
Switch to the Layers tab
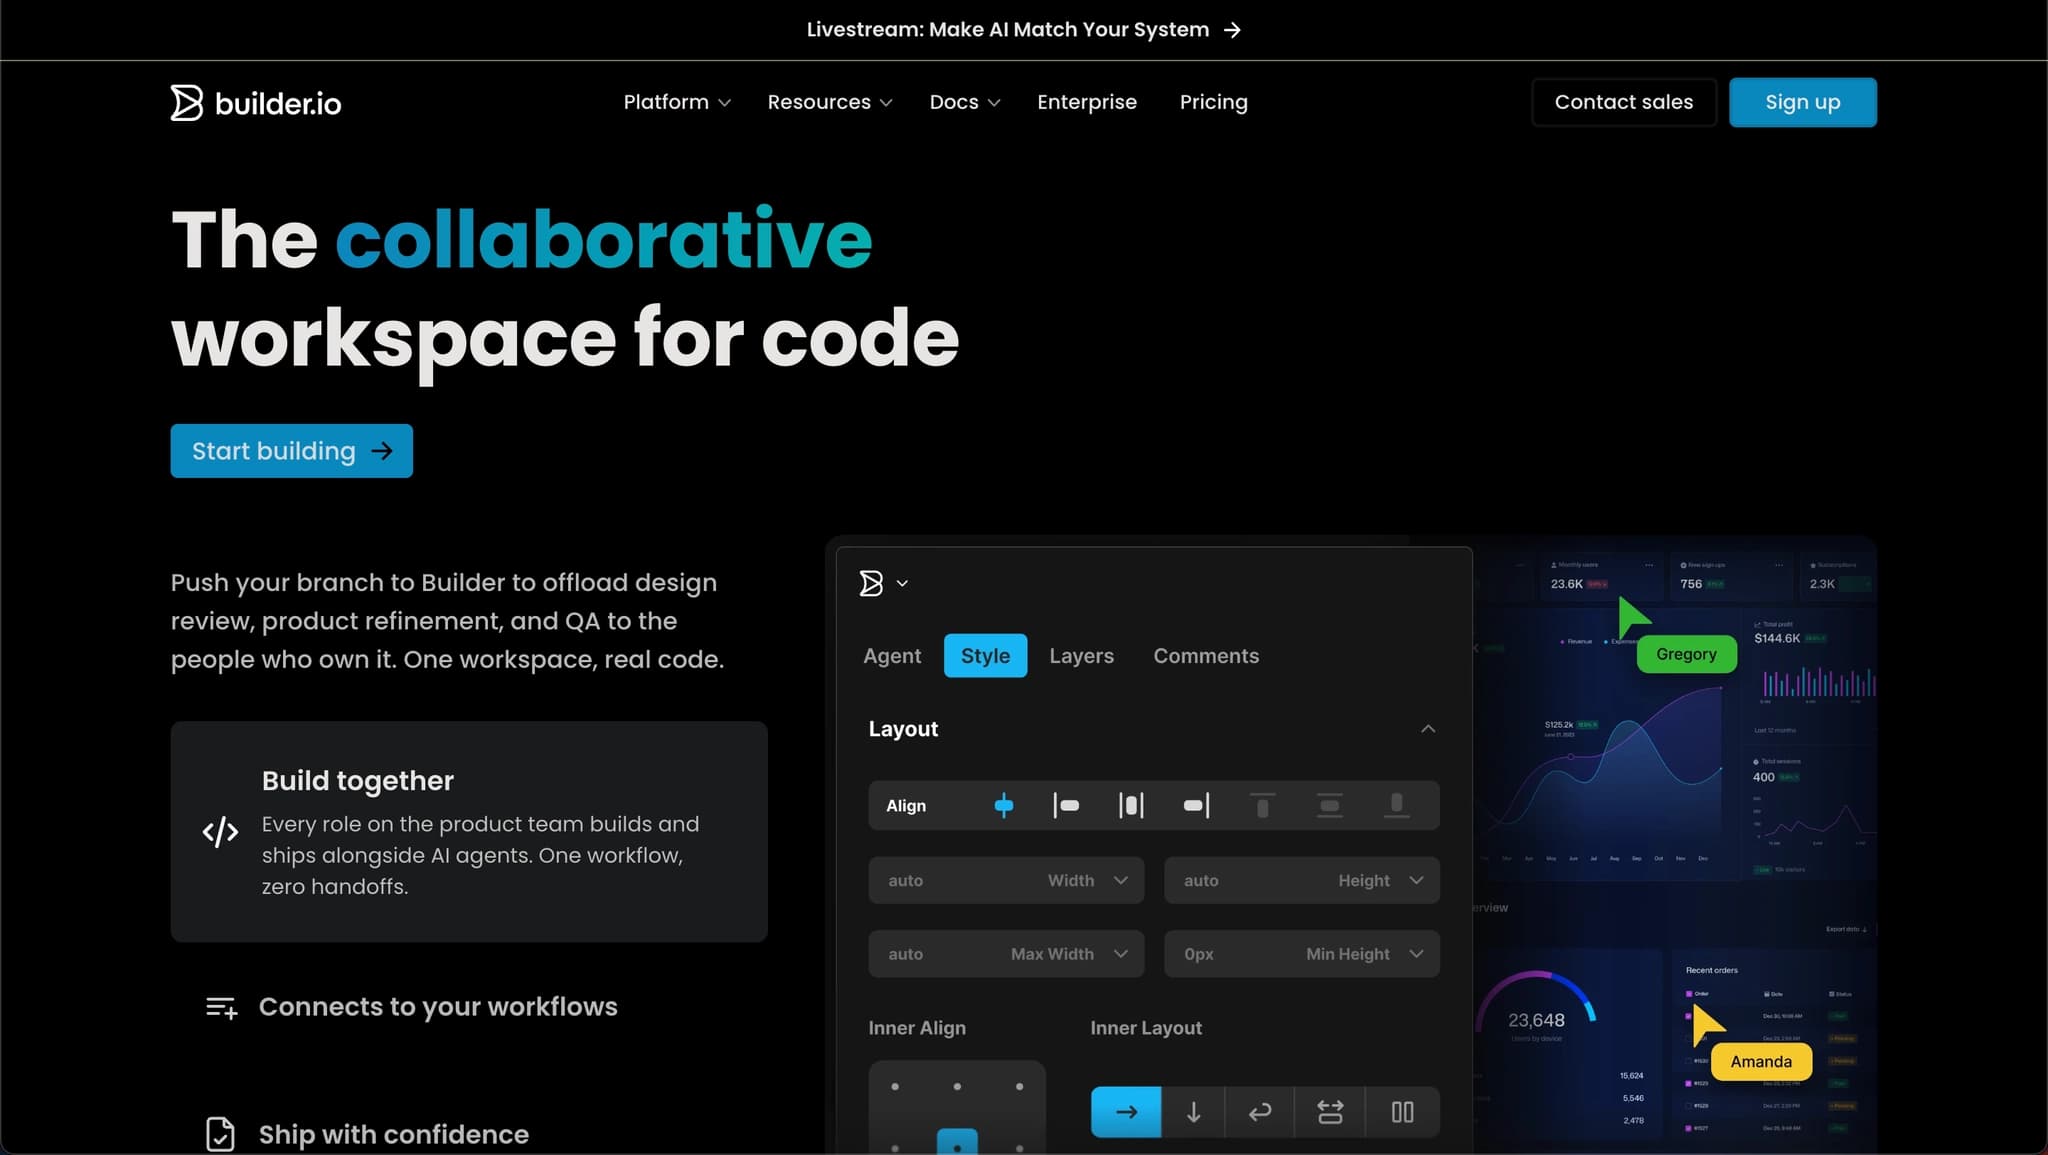click(x=1081, y=656)
